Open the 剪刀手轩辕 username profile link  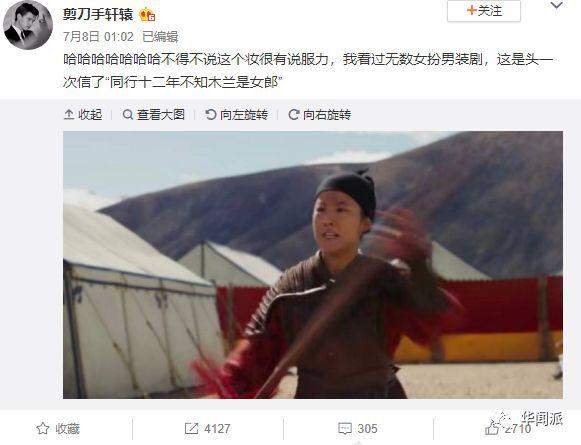pyautogui.click(x=98, y=14)
